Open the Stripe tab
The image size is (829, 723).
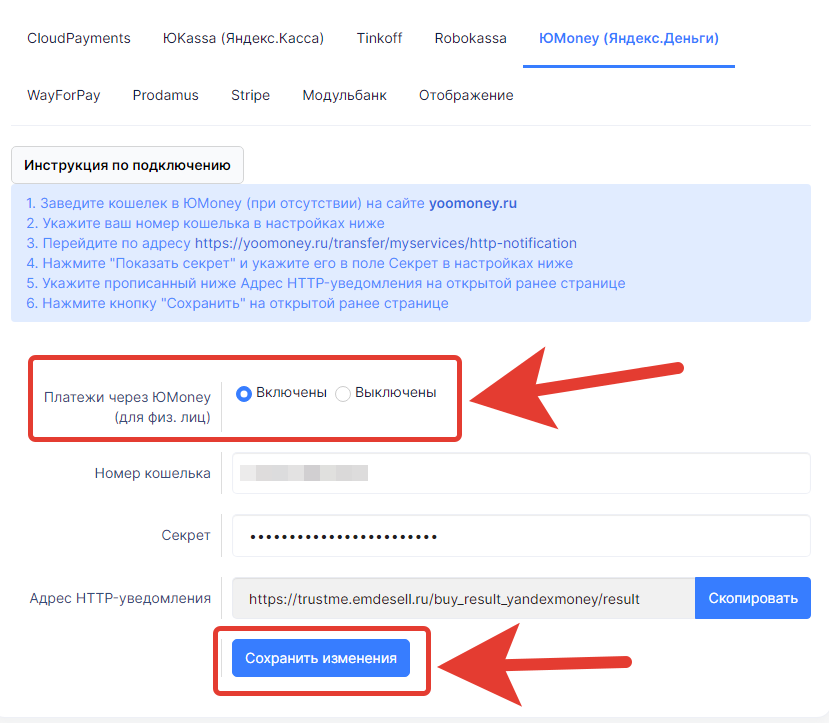250,95
